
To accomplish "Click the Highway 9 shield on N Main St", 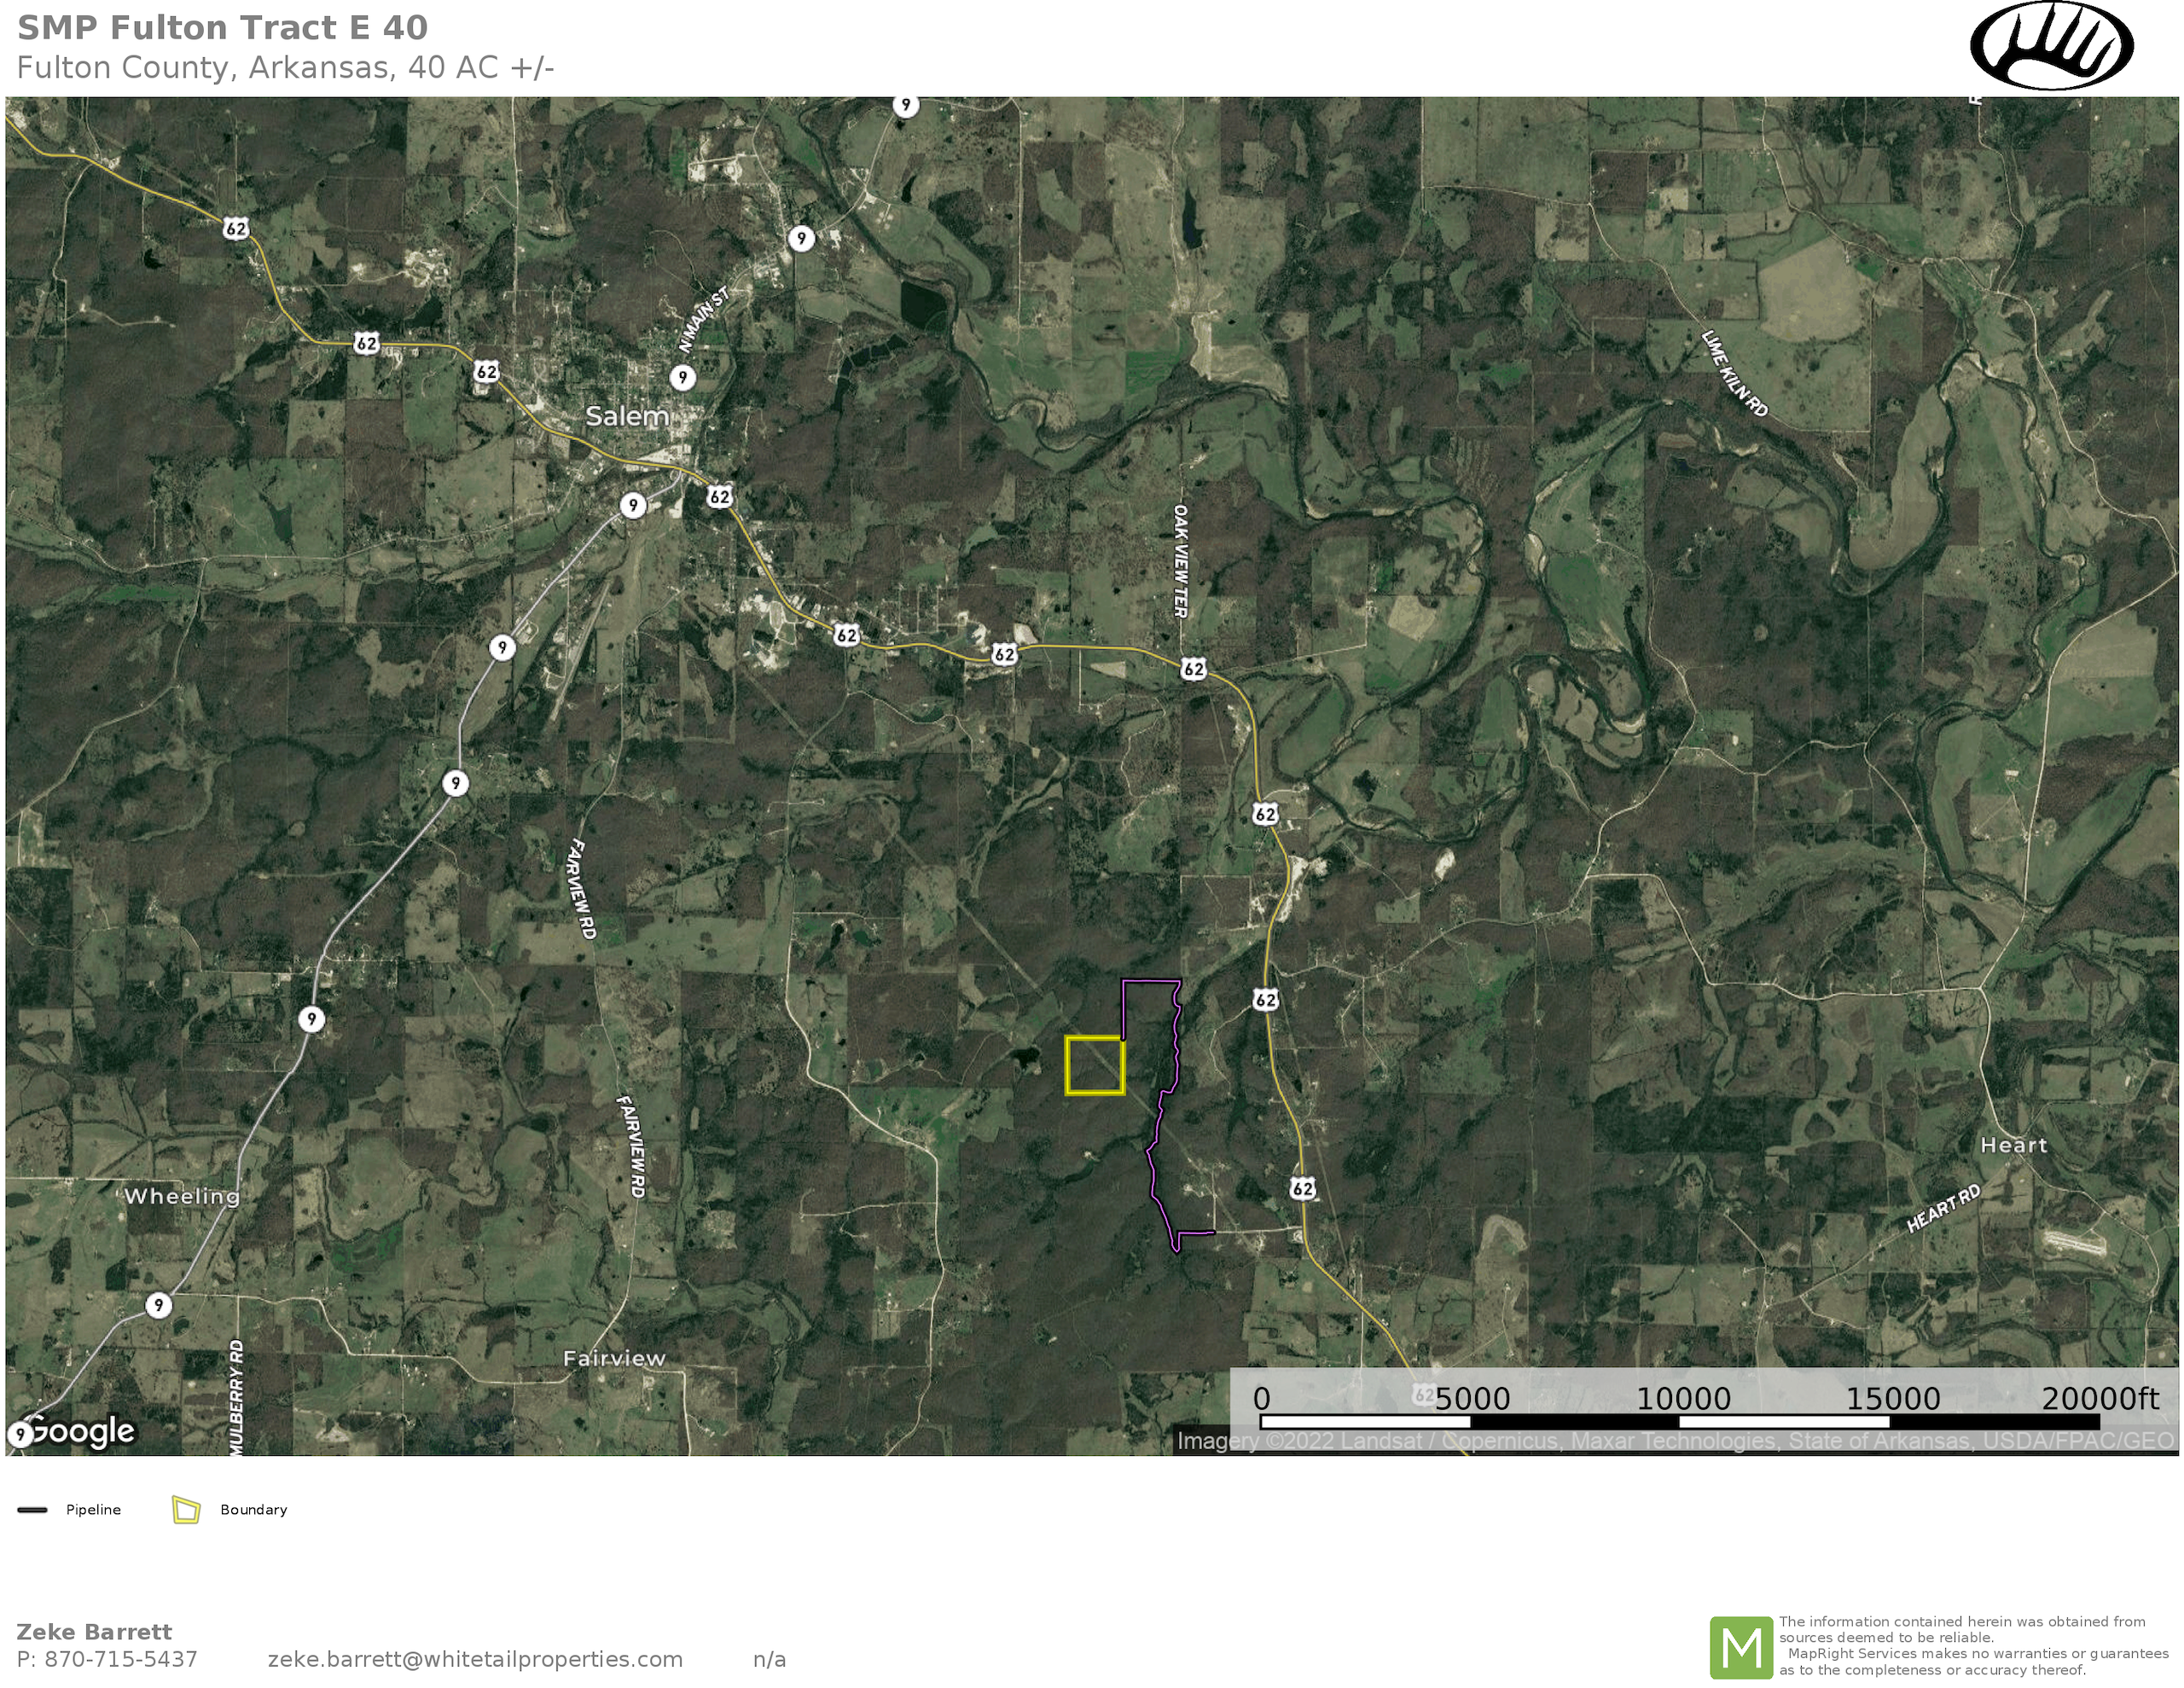I will pyautogui.click(x=682, y=377).
